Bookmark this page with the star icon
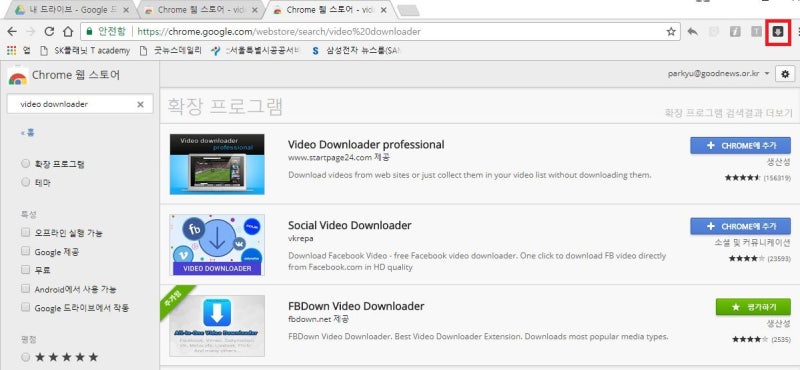Image resolution: width=800 pixels, height=370 pixels. (x=671, y=32)
